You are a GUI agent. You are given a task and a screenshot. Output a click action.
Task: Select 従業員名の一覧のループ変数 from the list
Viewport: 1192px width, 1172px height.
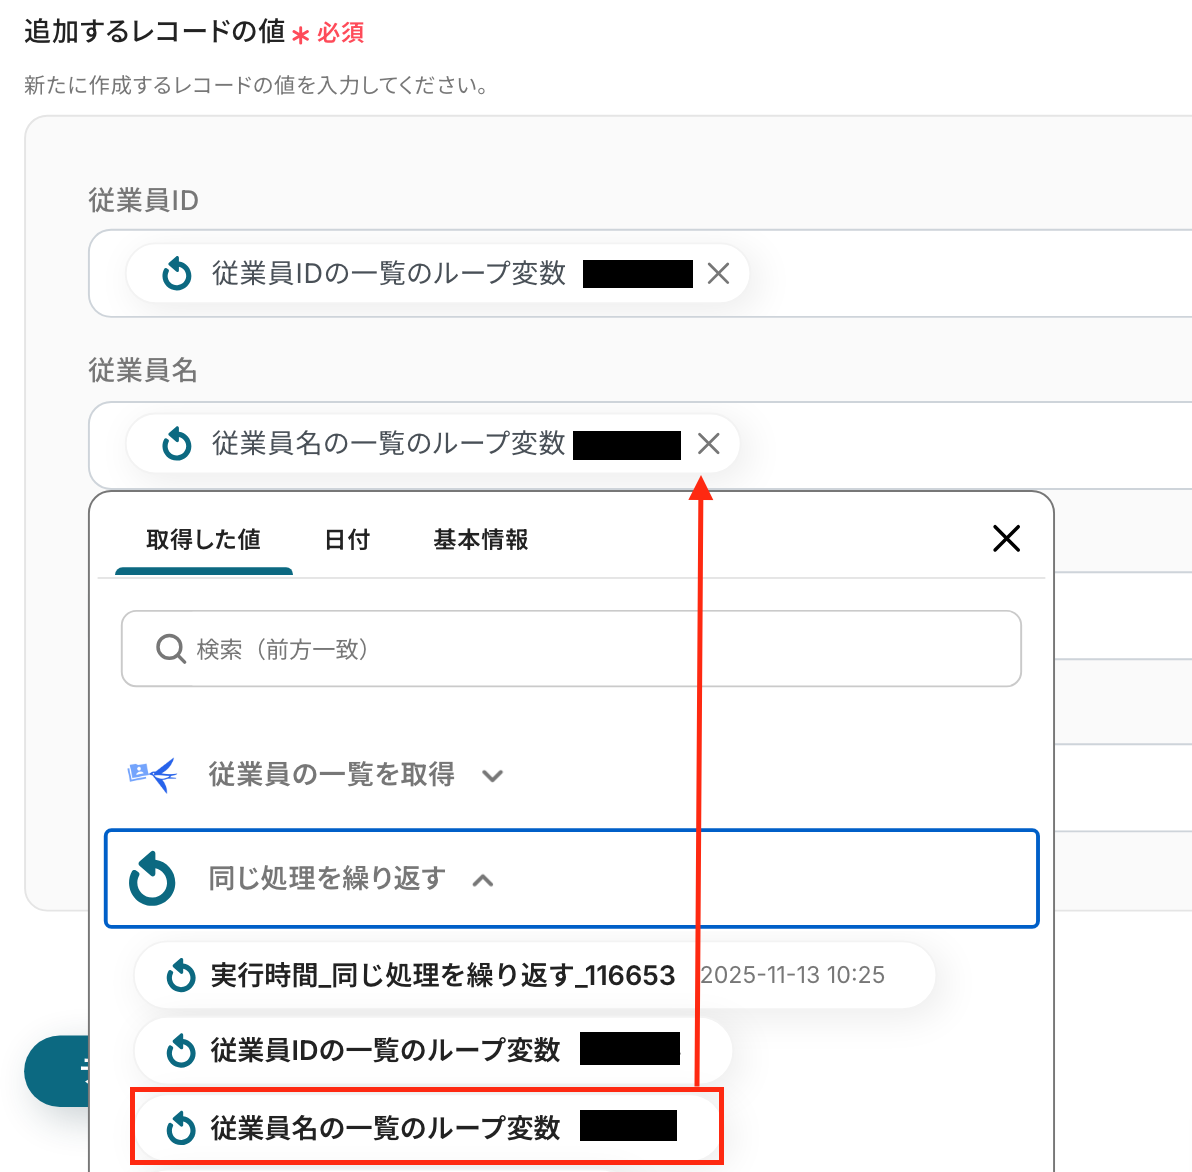tap(428, 1126)
